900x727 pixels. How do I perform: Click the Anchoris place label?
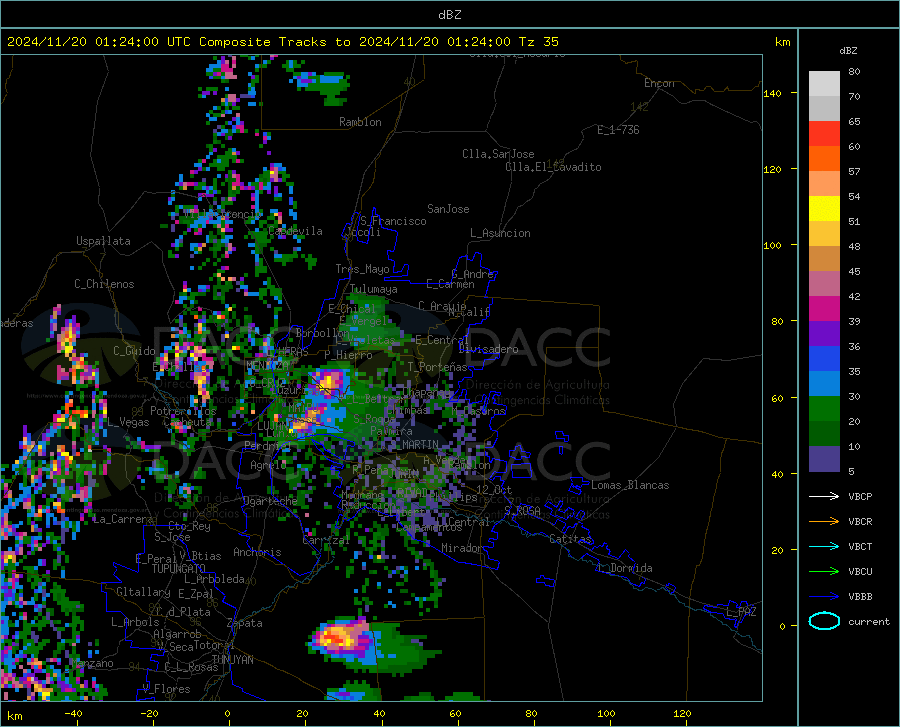click(x=257, y=553)
